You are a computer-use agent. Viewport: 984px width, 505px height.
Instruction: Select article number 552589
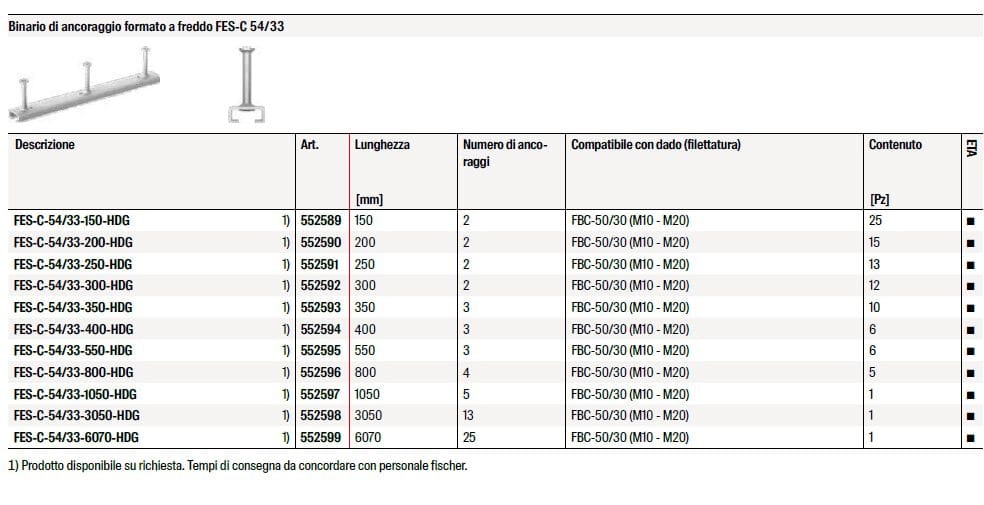pyautogui.click(x=321, y=220)
